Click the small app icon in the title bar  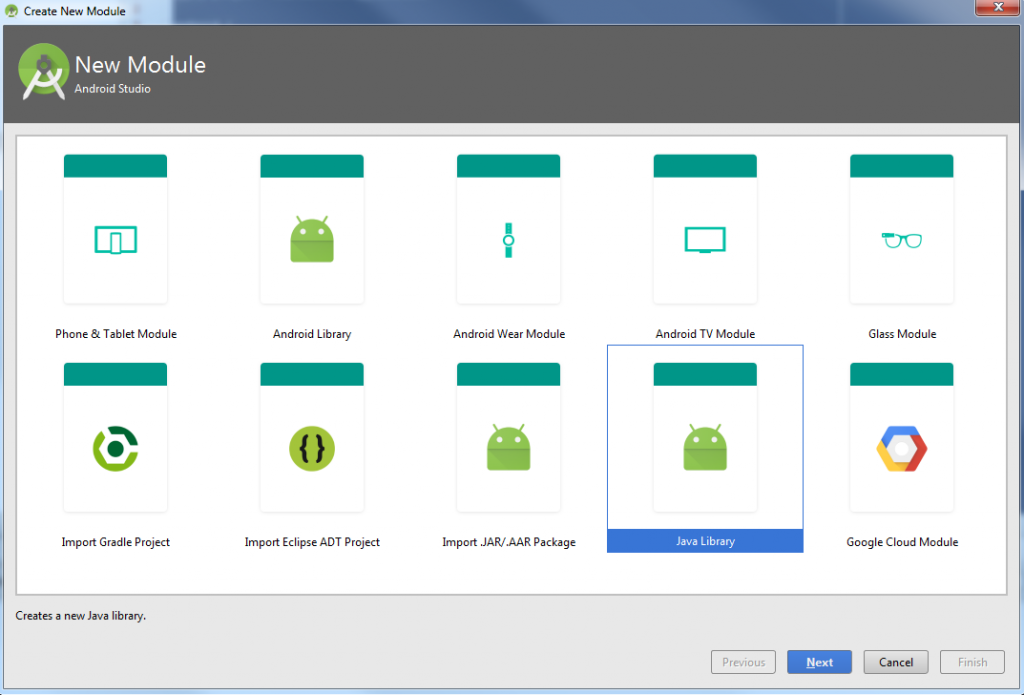(x=10, y=10)
